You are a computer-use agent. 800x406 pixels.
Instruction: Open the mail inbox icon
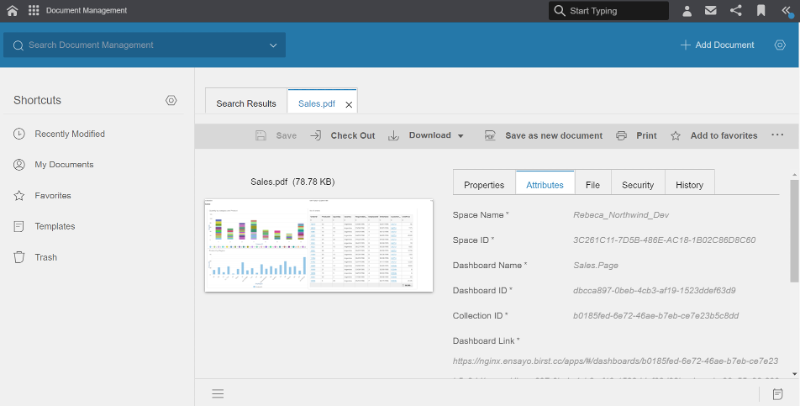(x=711, y=11)
